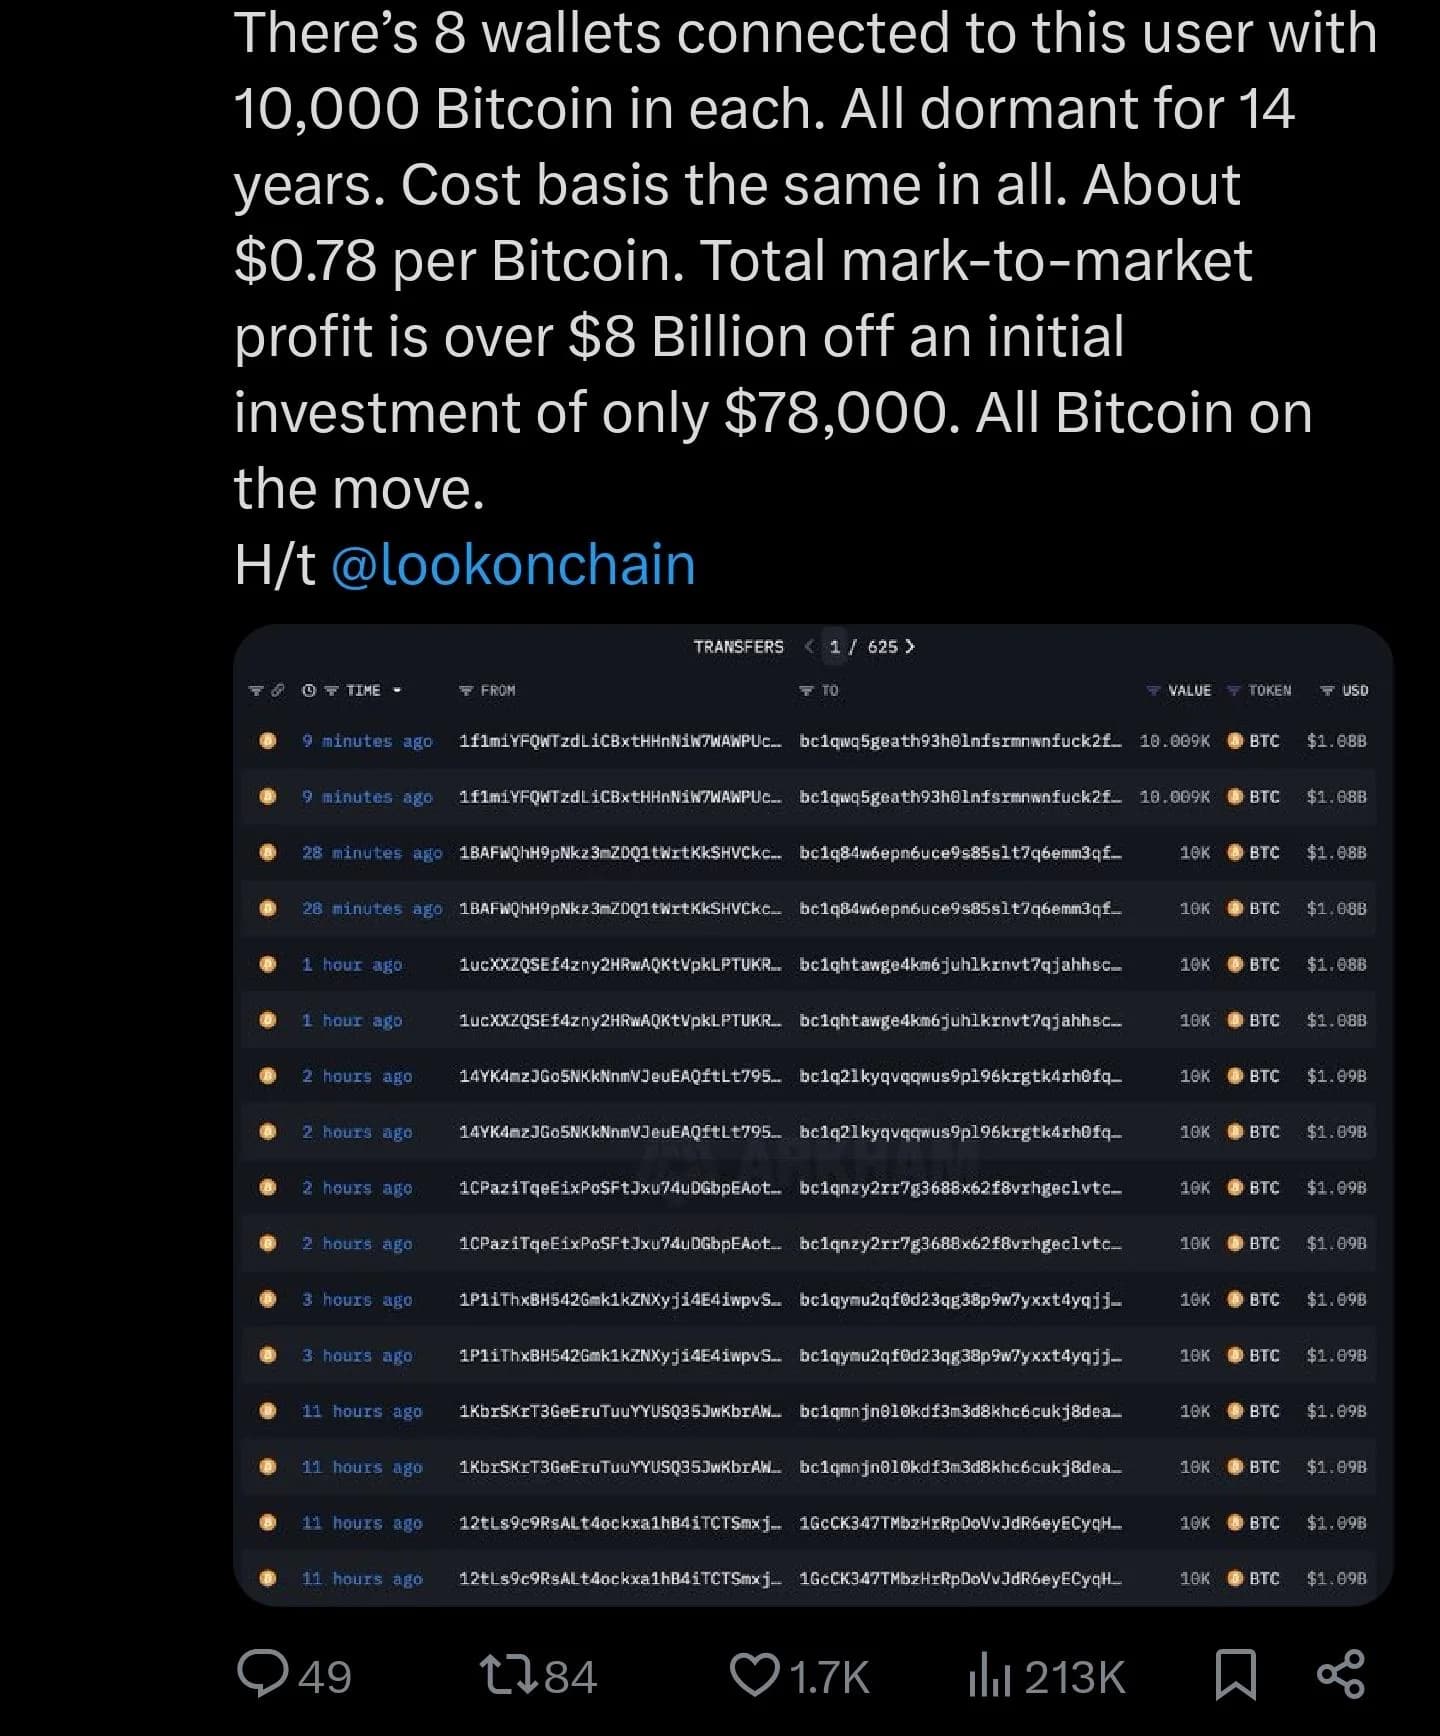Viewport: 1440px width, 1736px height.
Task: Open the view analytics bar icon
Action: coord(990,1675)
